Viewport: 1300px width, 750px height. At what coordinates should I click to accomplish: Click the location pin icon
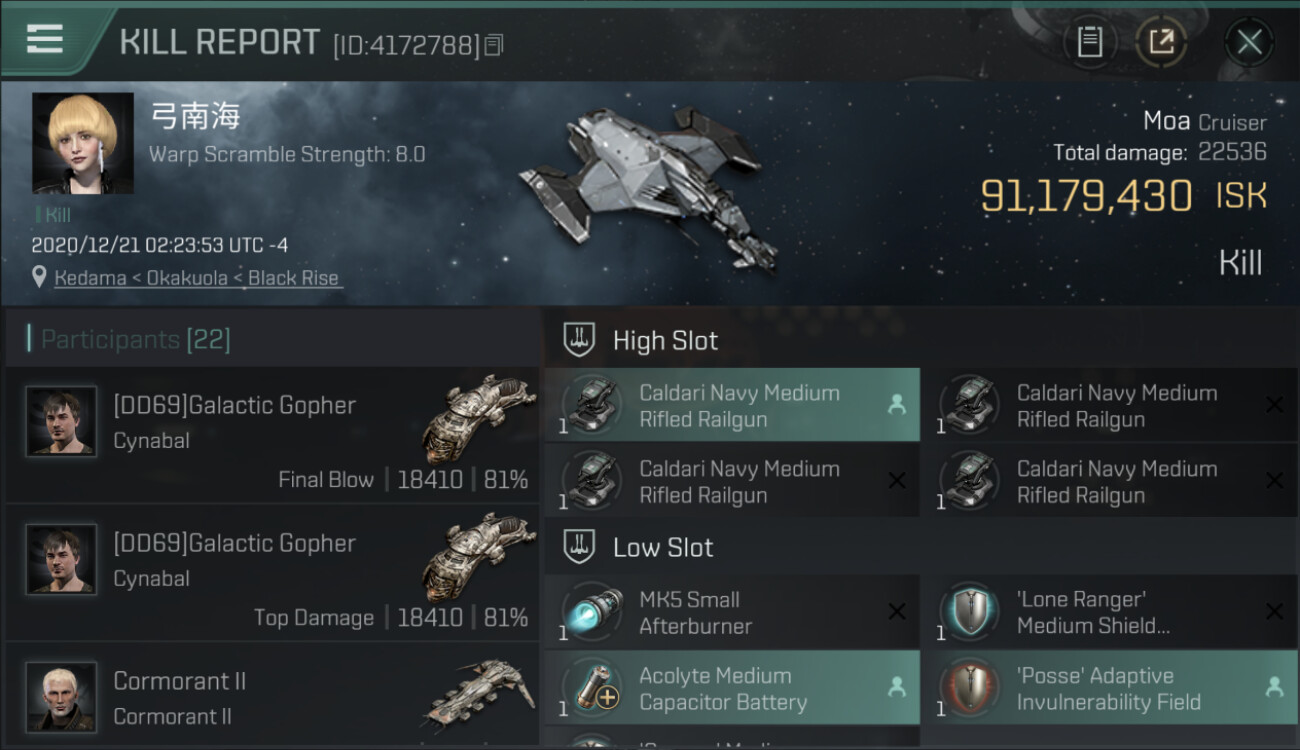pyautogui.click(x=40, y=277)
